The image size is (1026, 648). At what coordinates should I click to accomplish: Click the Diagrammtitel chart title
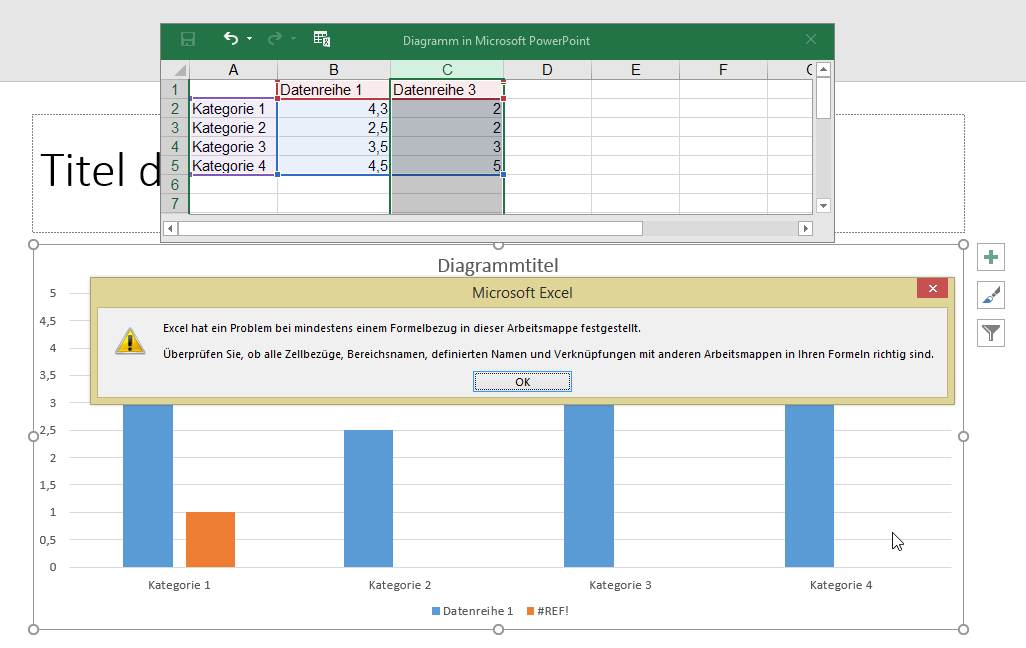click(x=498, y=266)
